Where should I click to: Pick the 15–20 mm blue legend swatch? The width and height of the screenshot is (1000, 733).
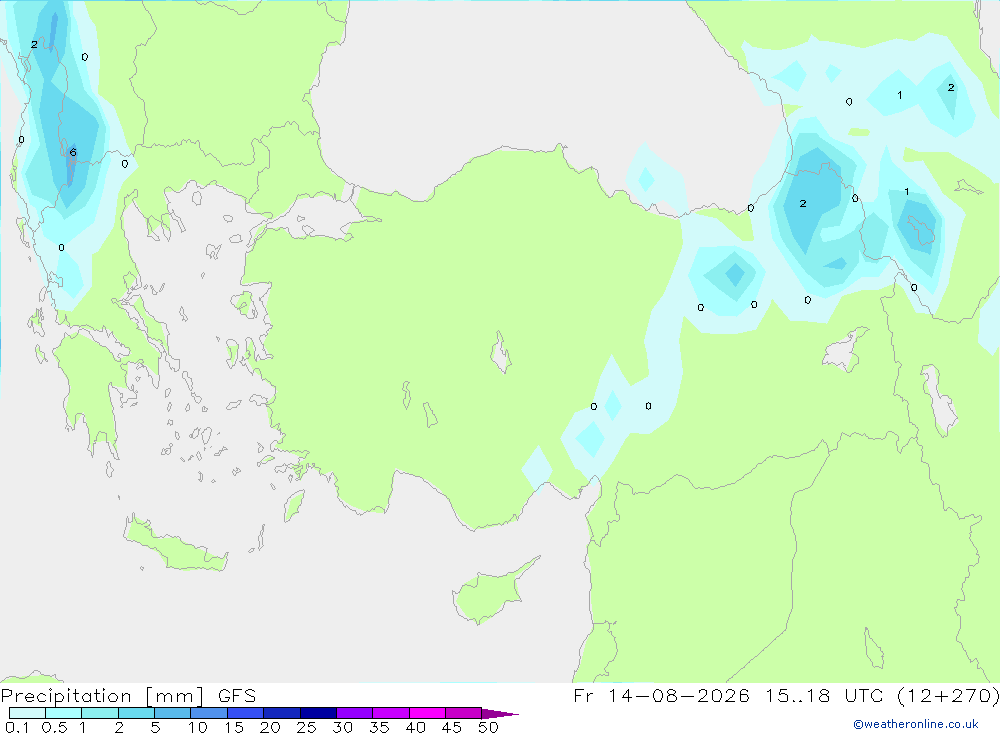coord(246,713)
